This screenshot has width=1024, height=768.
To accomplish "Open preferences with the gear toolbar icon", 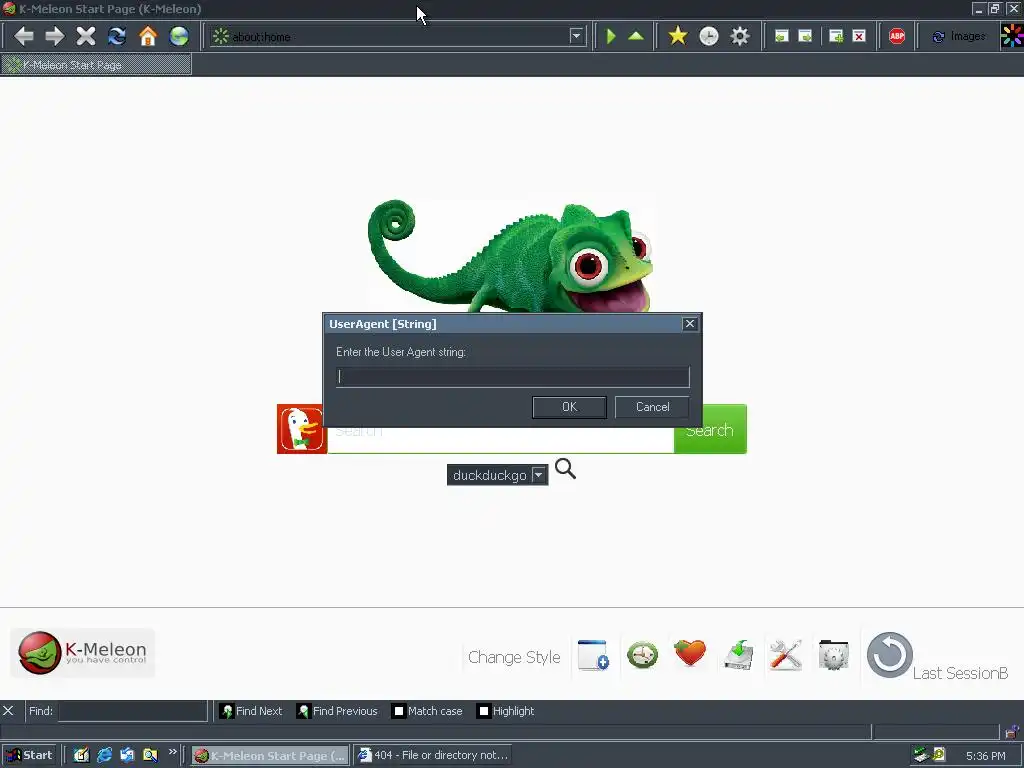I will tap(740, 36).
